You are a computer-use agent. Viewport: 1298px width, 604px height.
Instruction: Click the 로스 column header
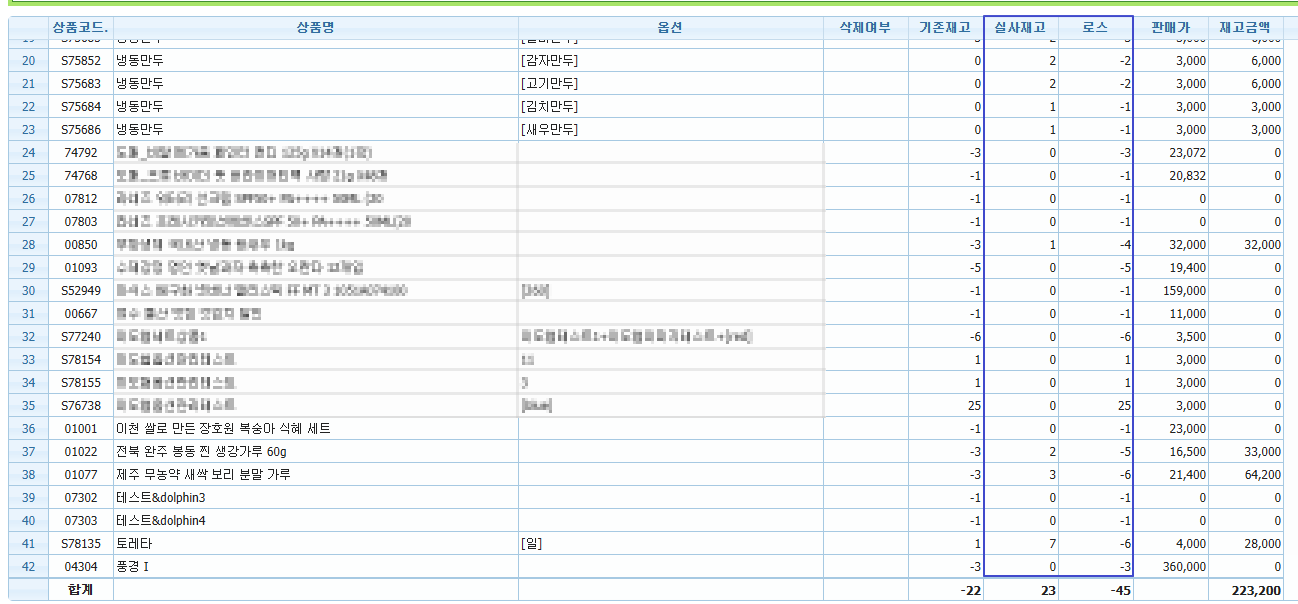1095,28
